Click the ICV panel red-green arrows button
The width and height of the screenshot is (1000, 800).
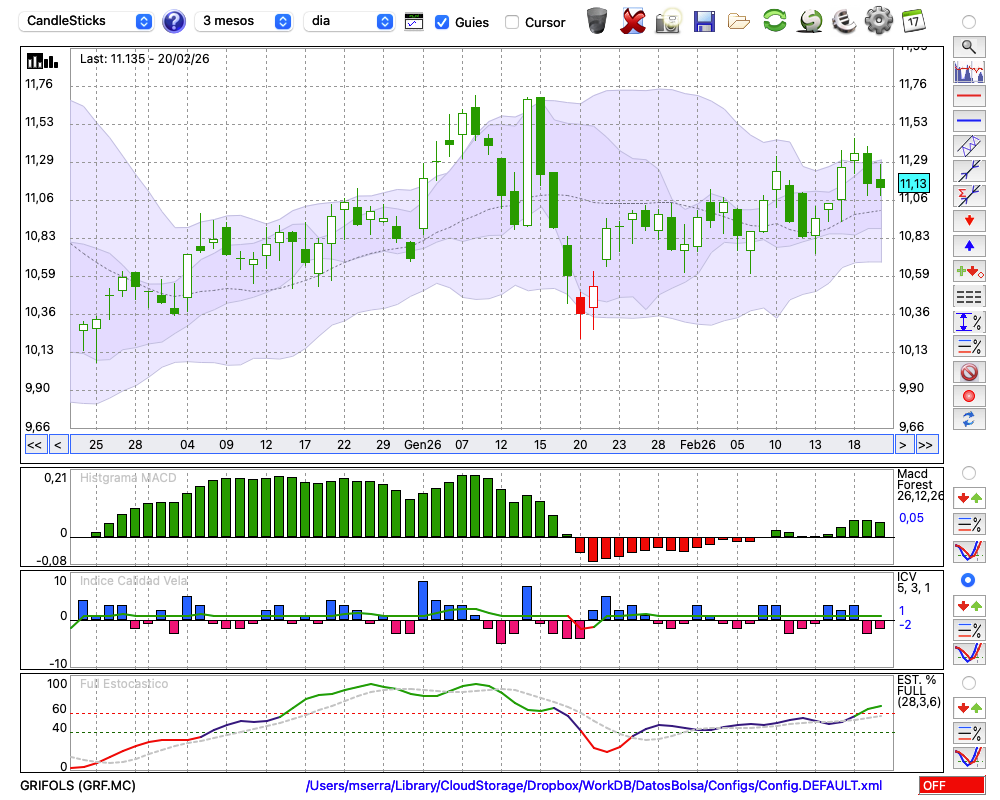coord(969,605)
